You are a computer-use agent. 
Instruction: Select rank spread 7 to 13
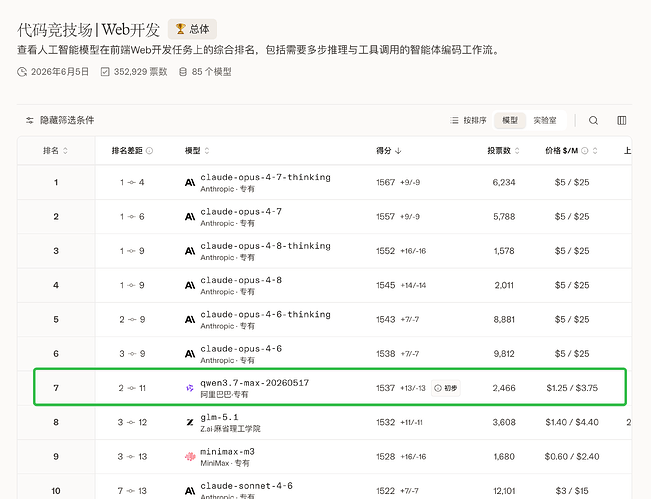(x=132, y=491)
